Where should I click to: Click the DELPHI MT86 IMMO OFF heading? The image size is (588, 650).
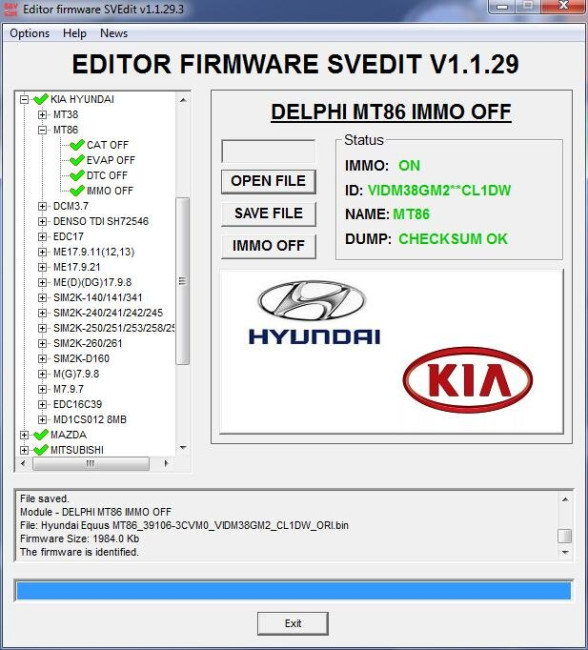(x=391, y=112)
